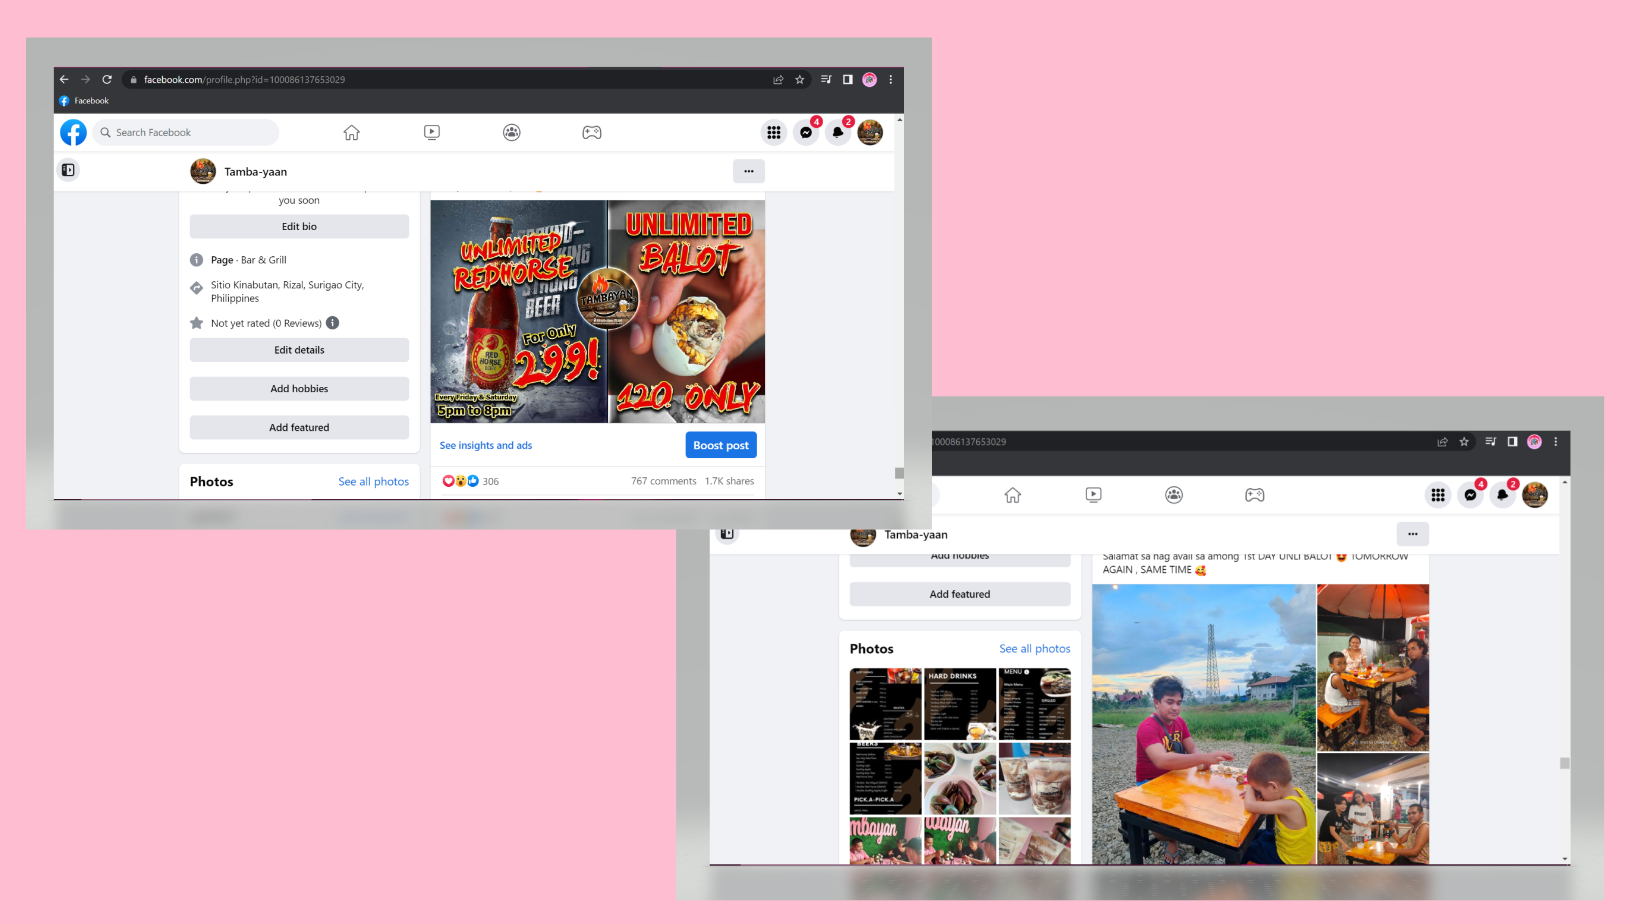View the 306 reactions on the post
Screen dimensions: 1640x924
[471, 481]
